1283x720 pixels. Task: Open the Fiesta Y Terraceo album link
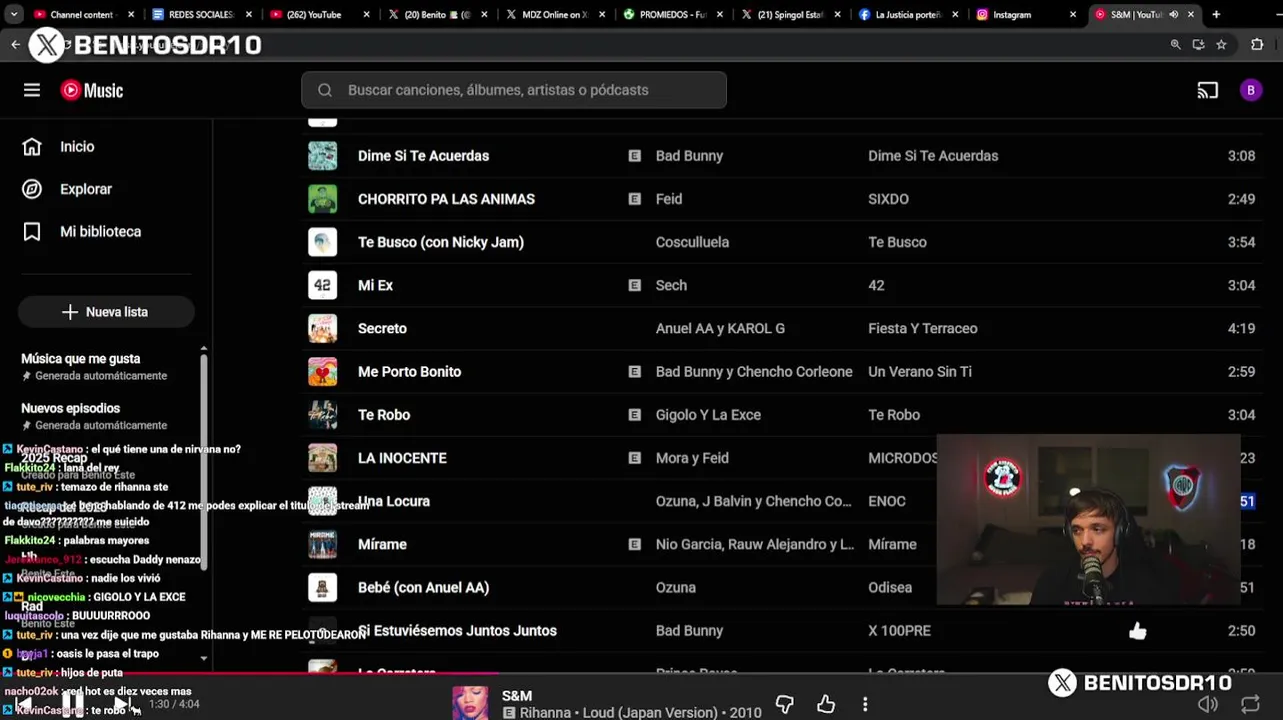[923, 328]
